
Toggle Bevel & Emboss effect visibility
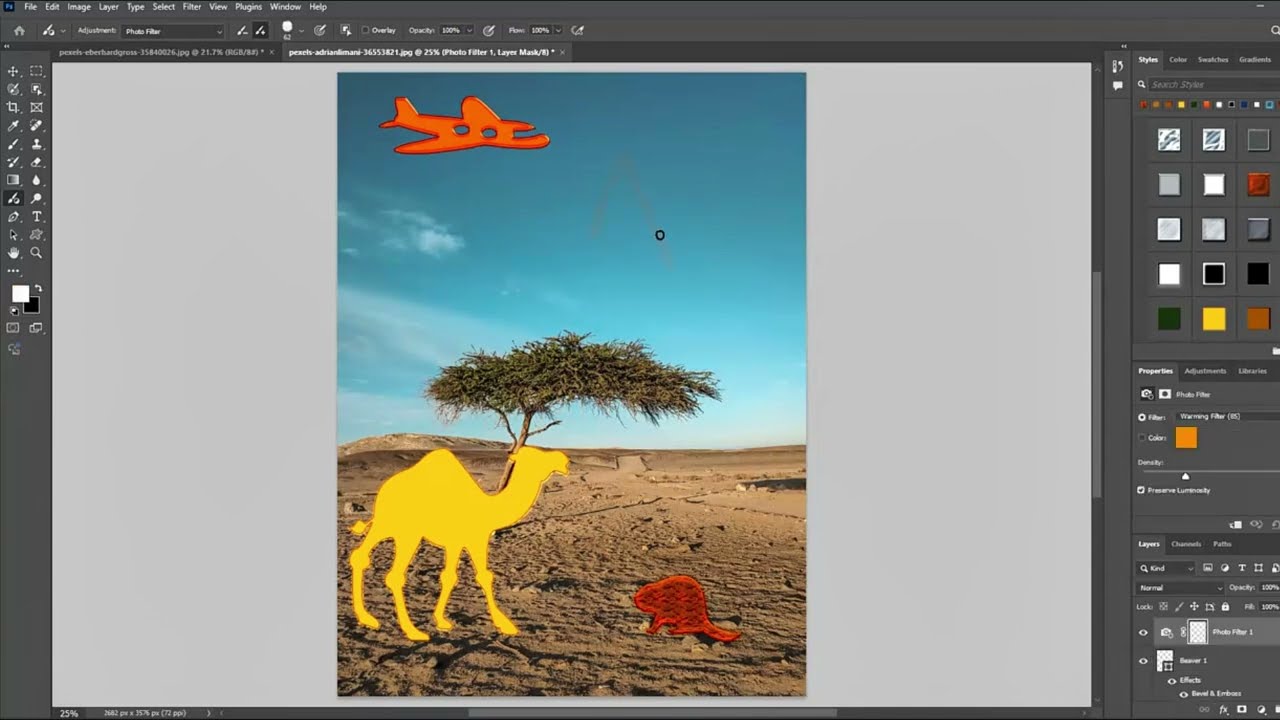1184,693
